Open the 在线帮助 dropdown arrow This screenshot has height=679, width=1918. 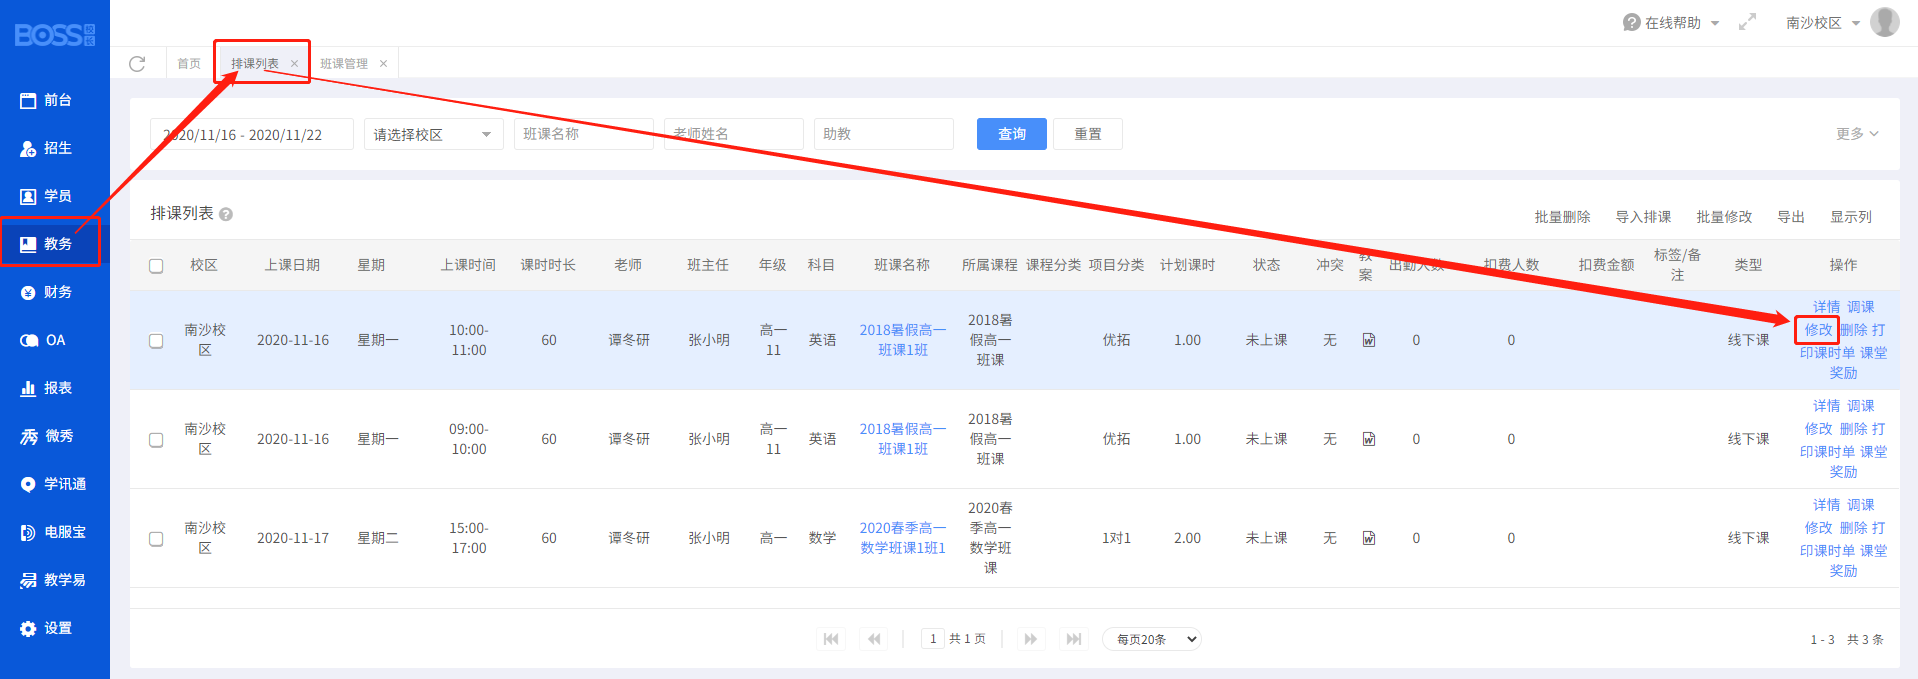coord(1715,23)
